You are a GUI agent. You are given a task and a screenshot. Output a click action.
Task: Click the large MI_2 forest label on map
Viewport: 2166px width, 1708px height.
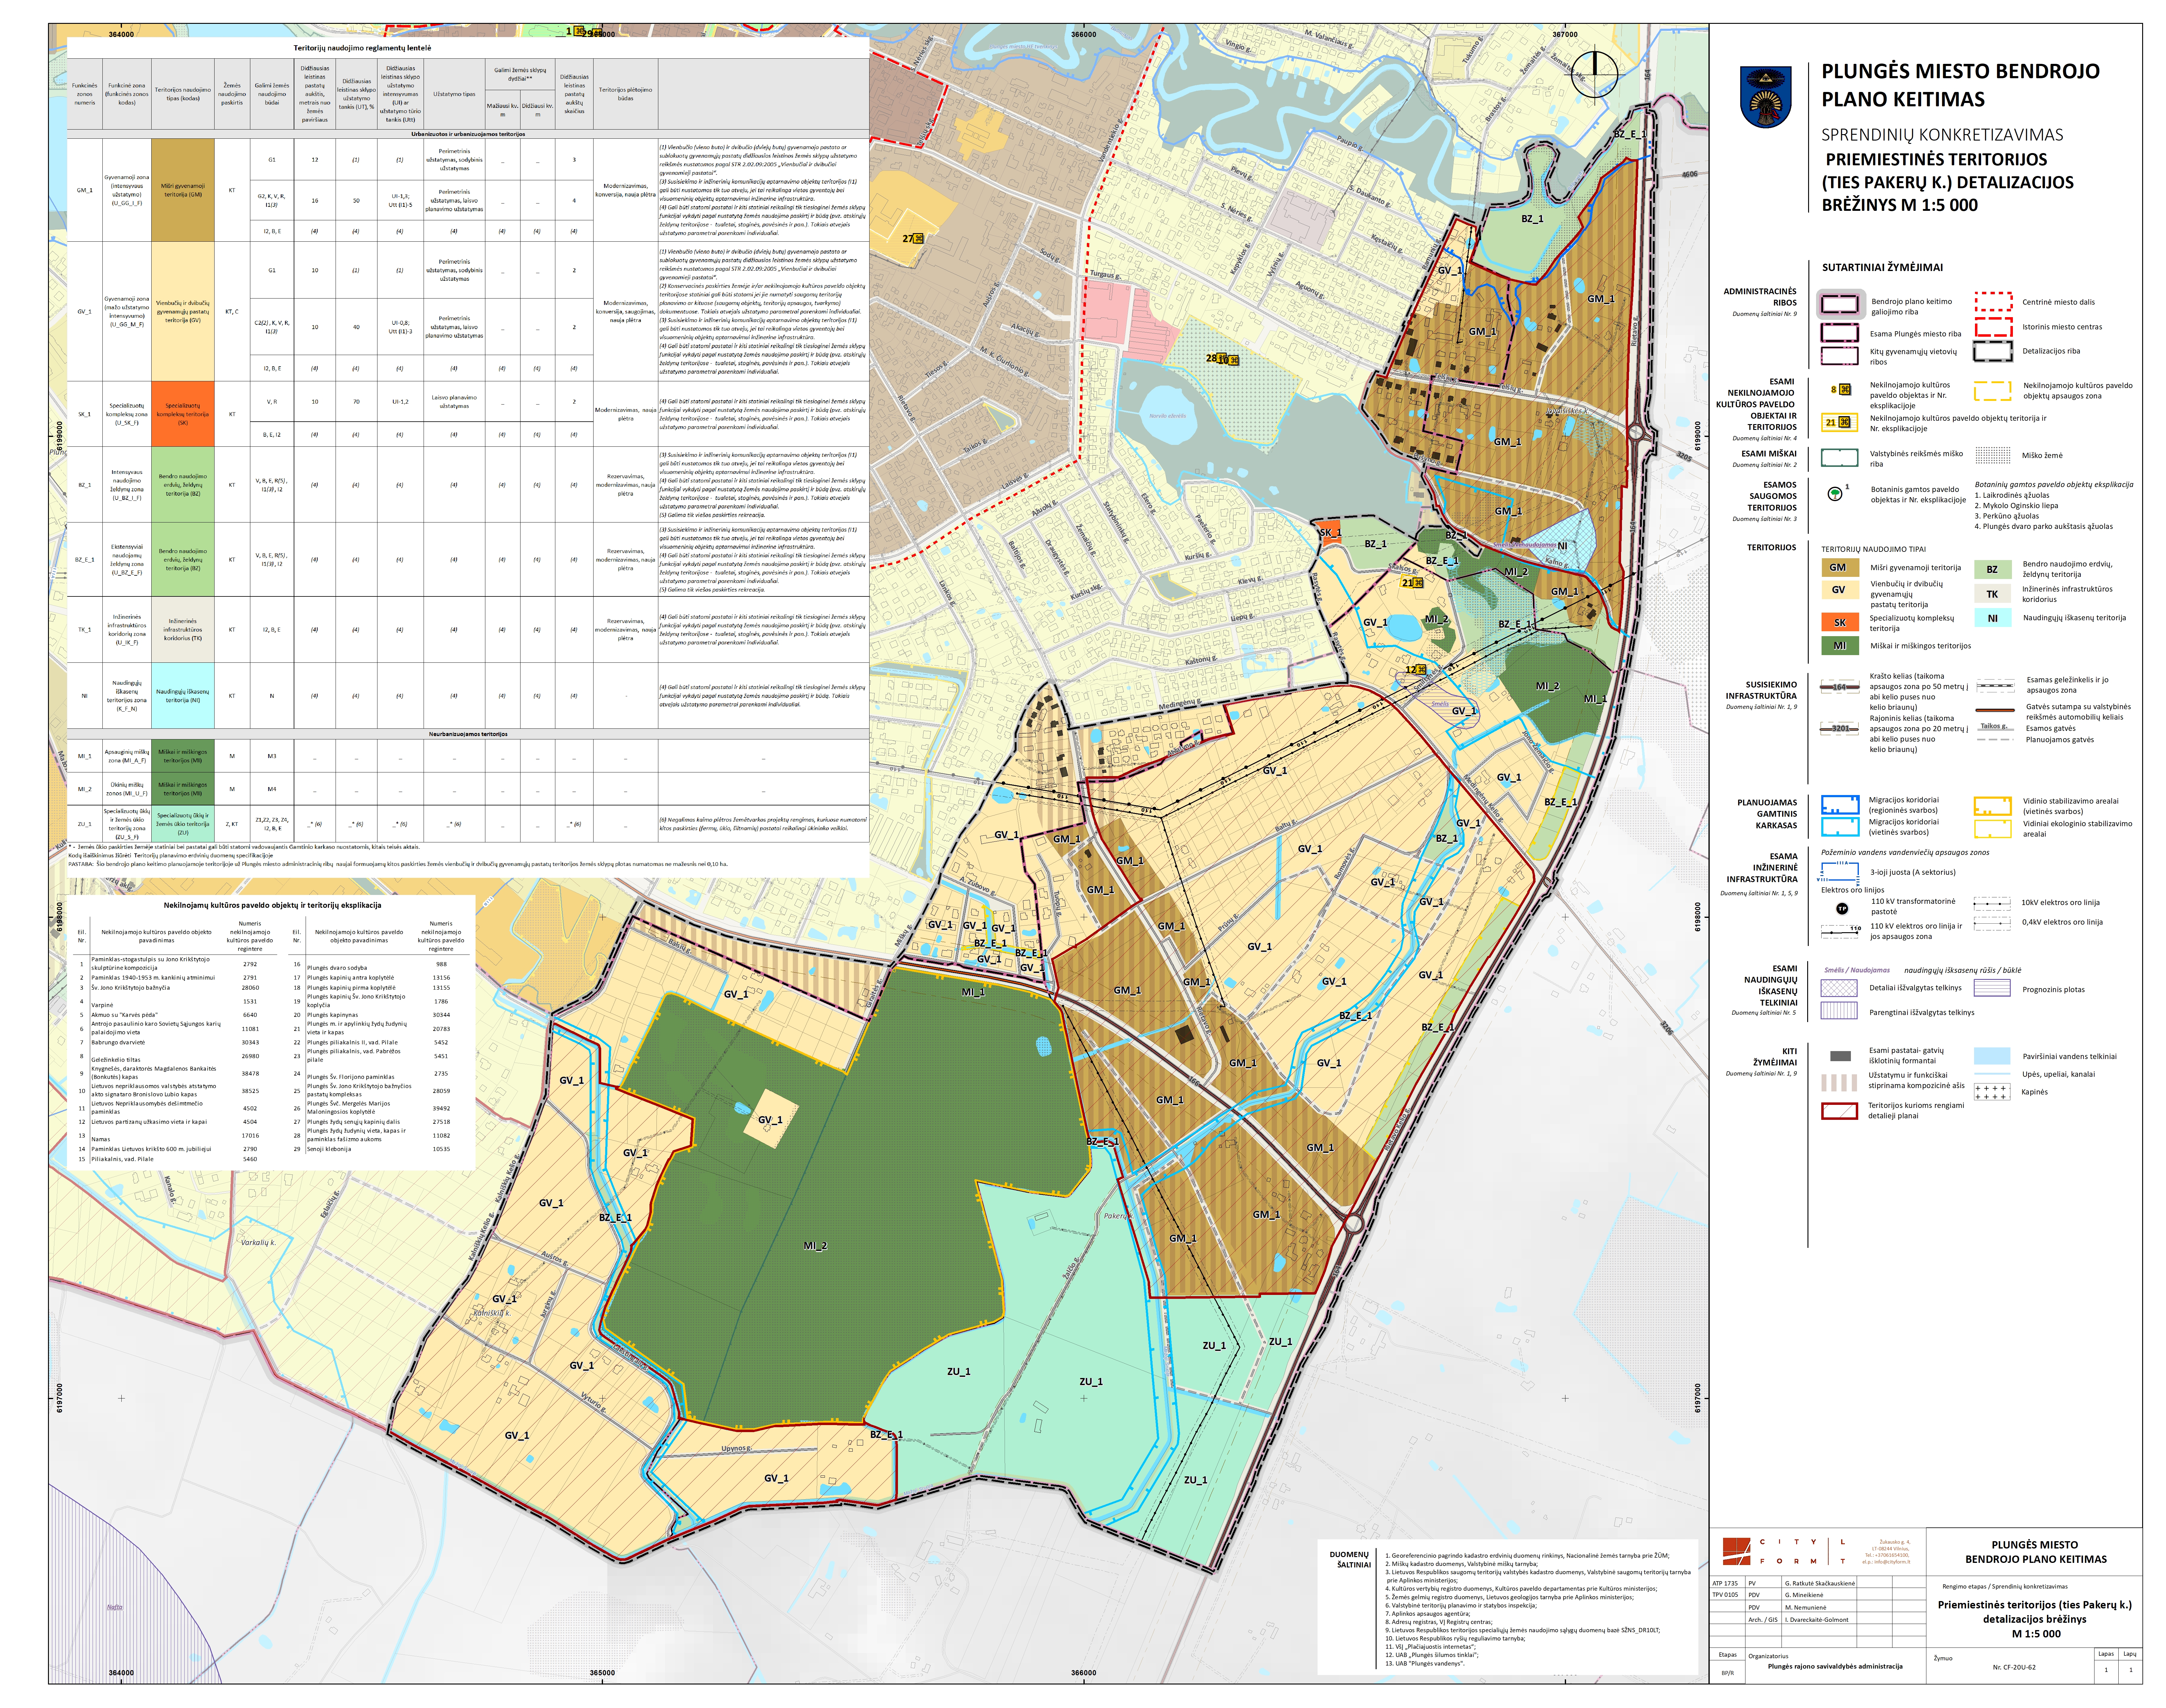[x=815, y=1246]
